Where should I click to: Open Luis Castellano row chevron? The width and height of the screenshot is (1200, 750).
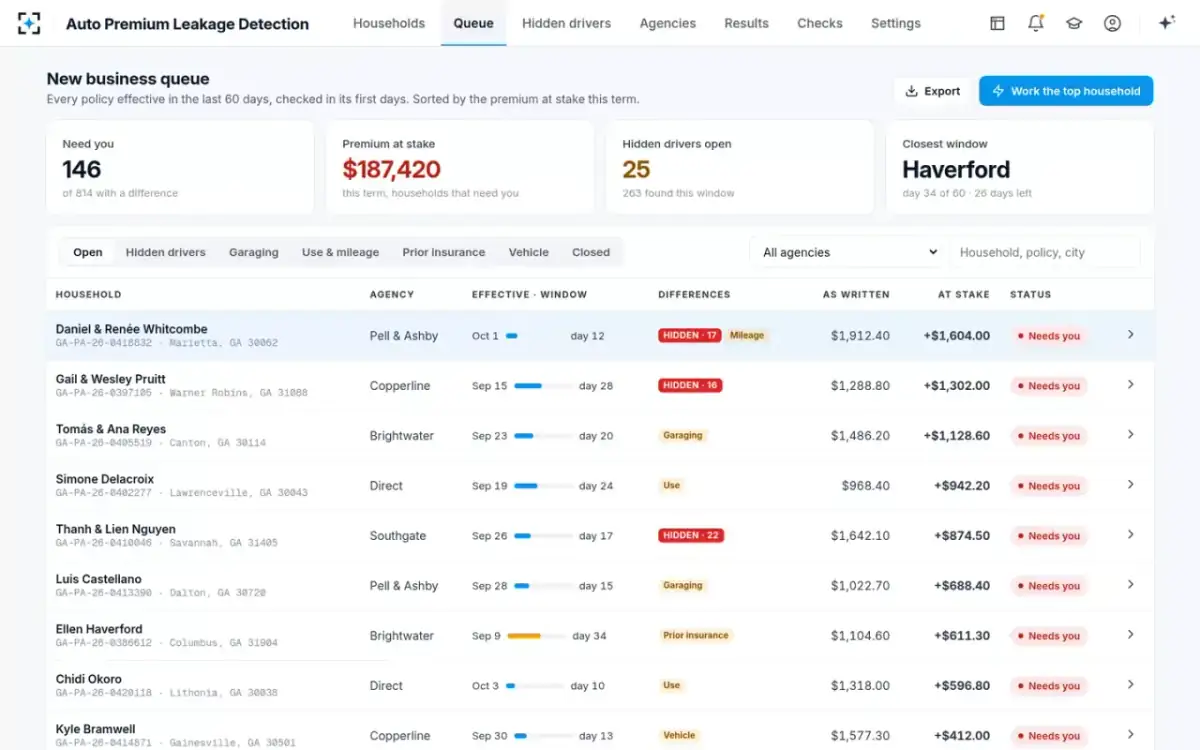pyautogui.click(x=1131, y=585)
